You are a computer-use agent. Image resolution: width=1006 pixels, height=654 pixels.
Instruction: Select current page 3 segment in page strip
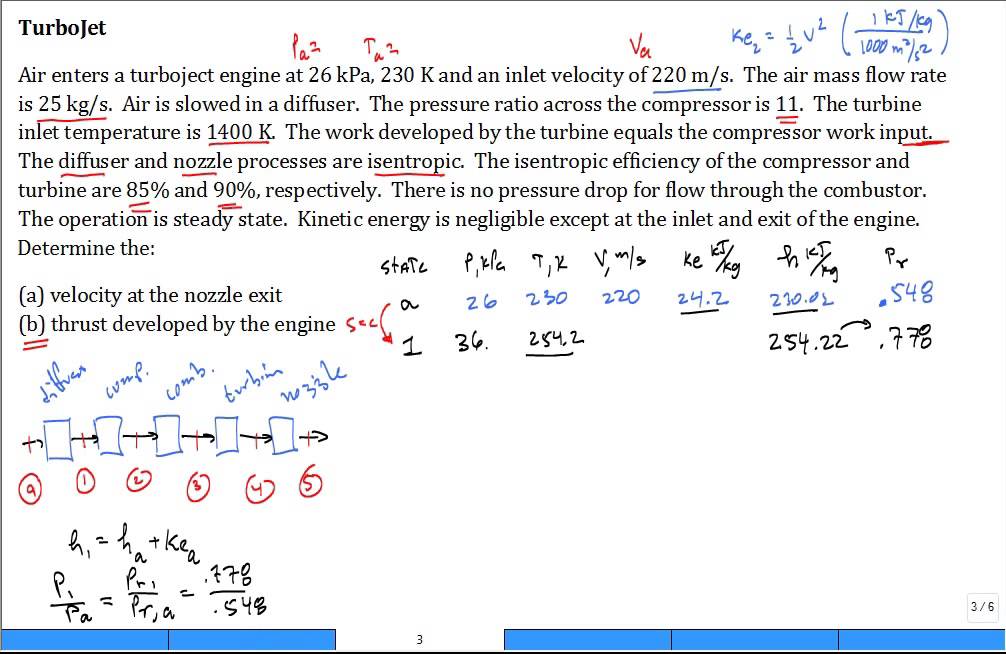pos(420,639)
